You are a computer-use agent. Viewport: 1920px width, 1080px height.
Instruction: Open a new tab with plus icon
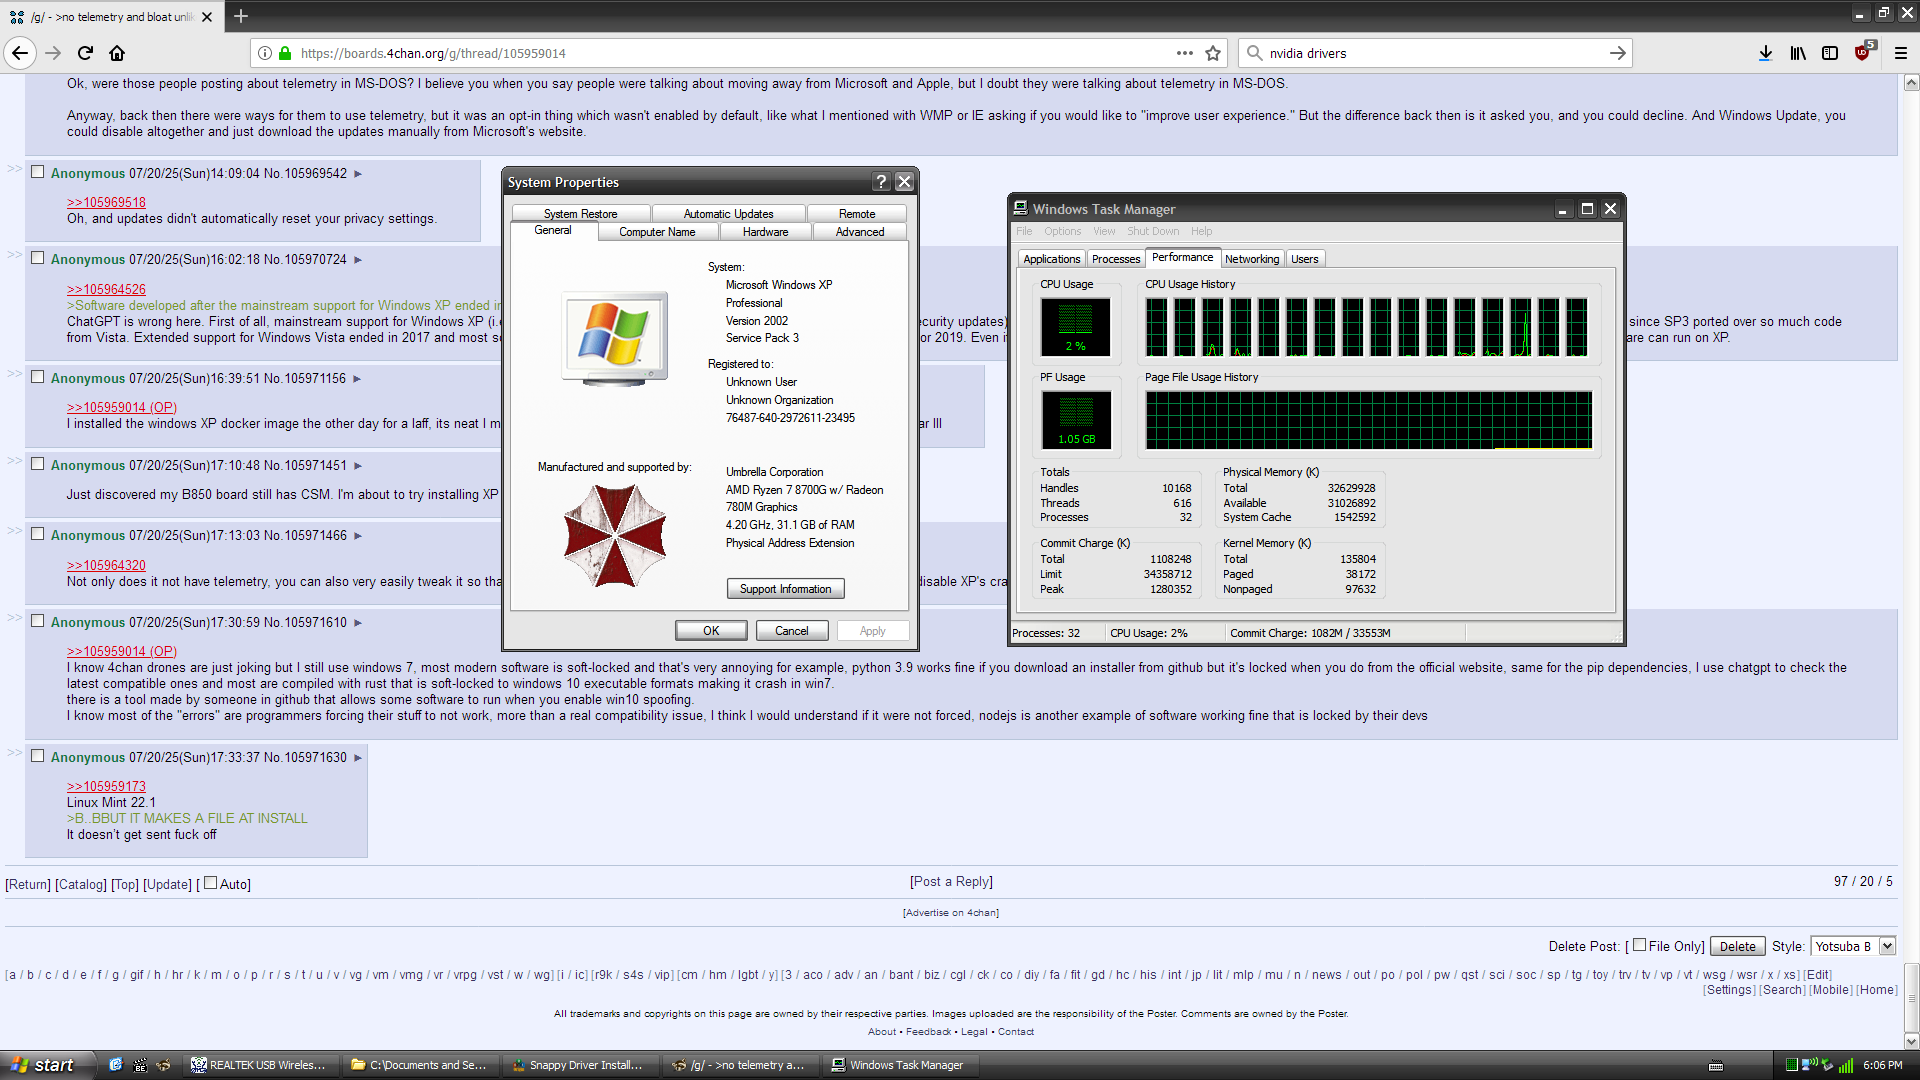pos(241,16)
